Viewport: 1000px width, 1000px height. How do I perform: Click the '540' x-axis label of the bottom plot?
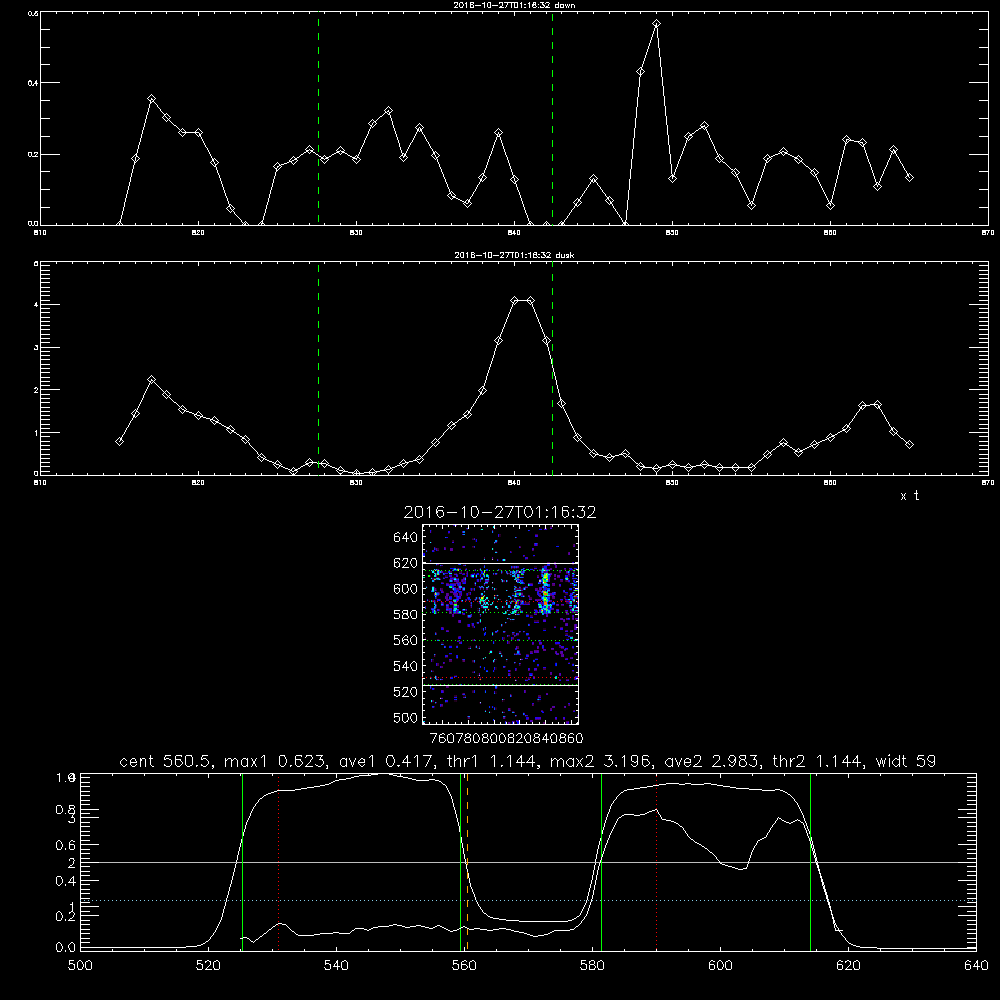[336, 966]
